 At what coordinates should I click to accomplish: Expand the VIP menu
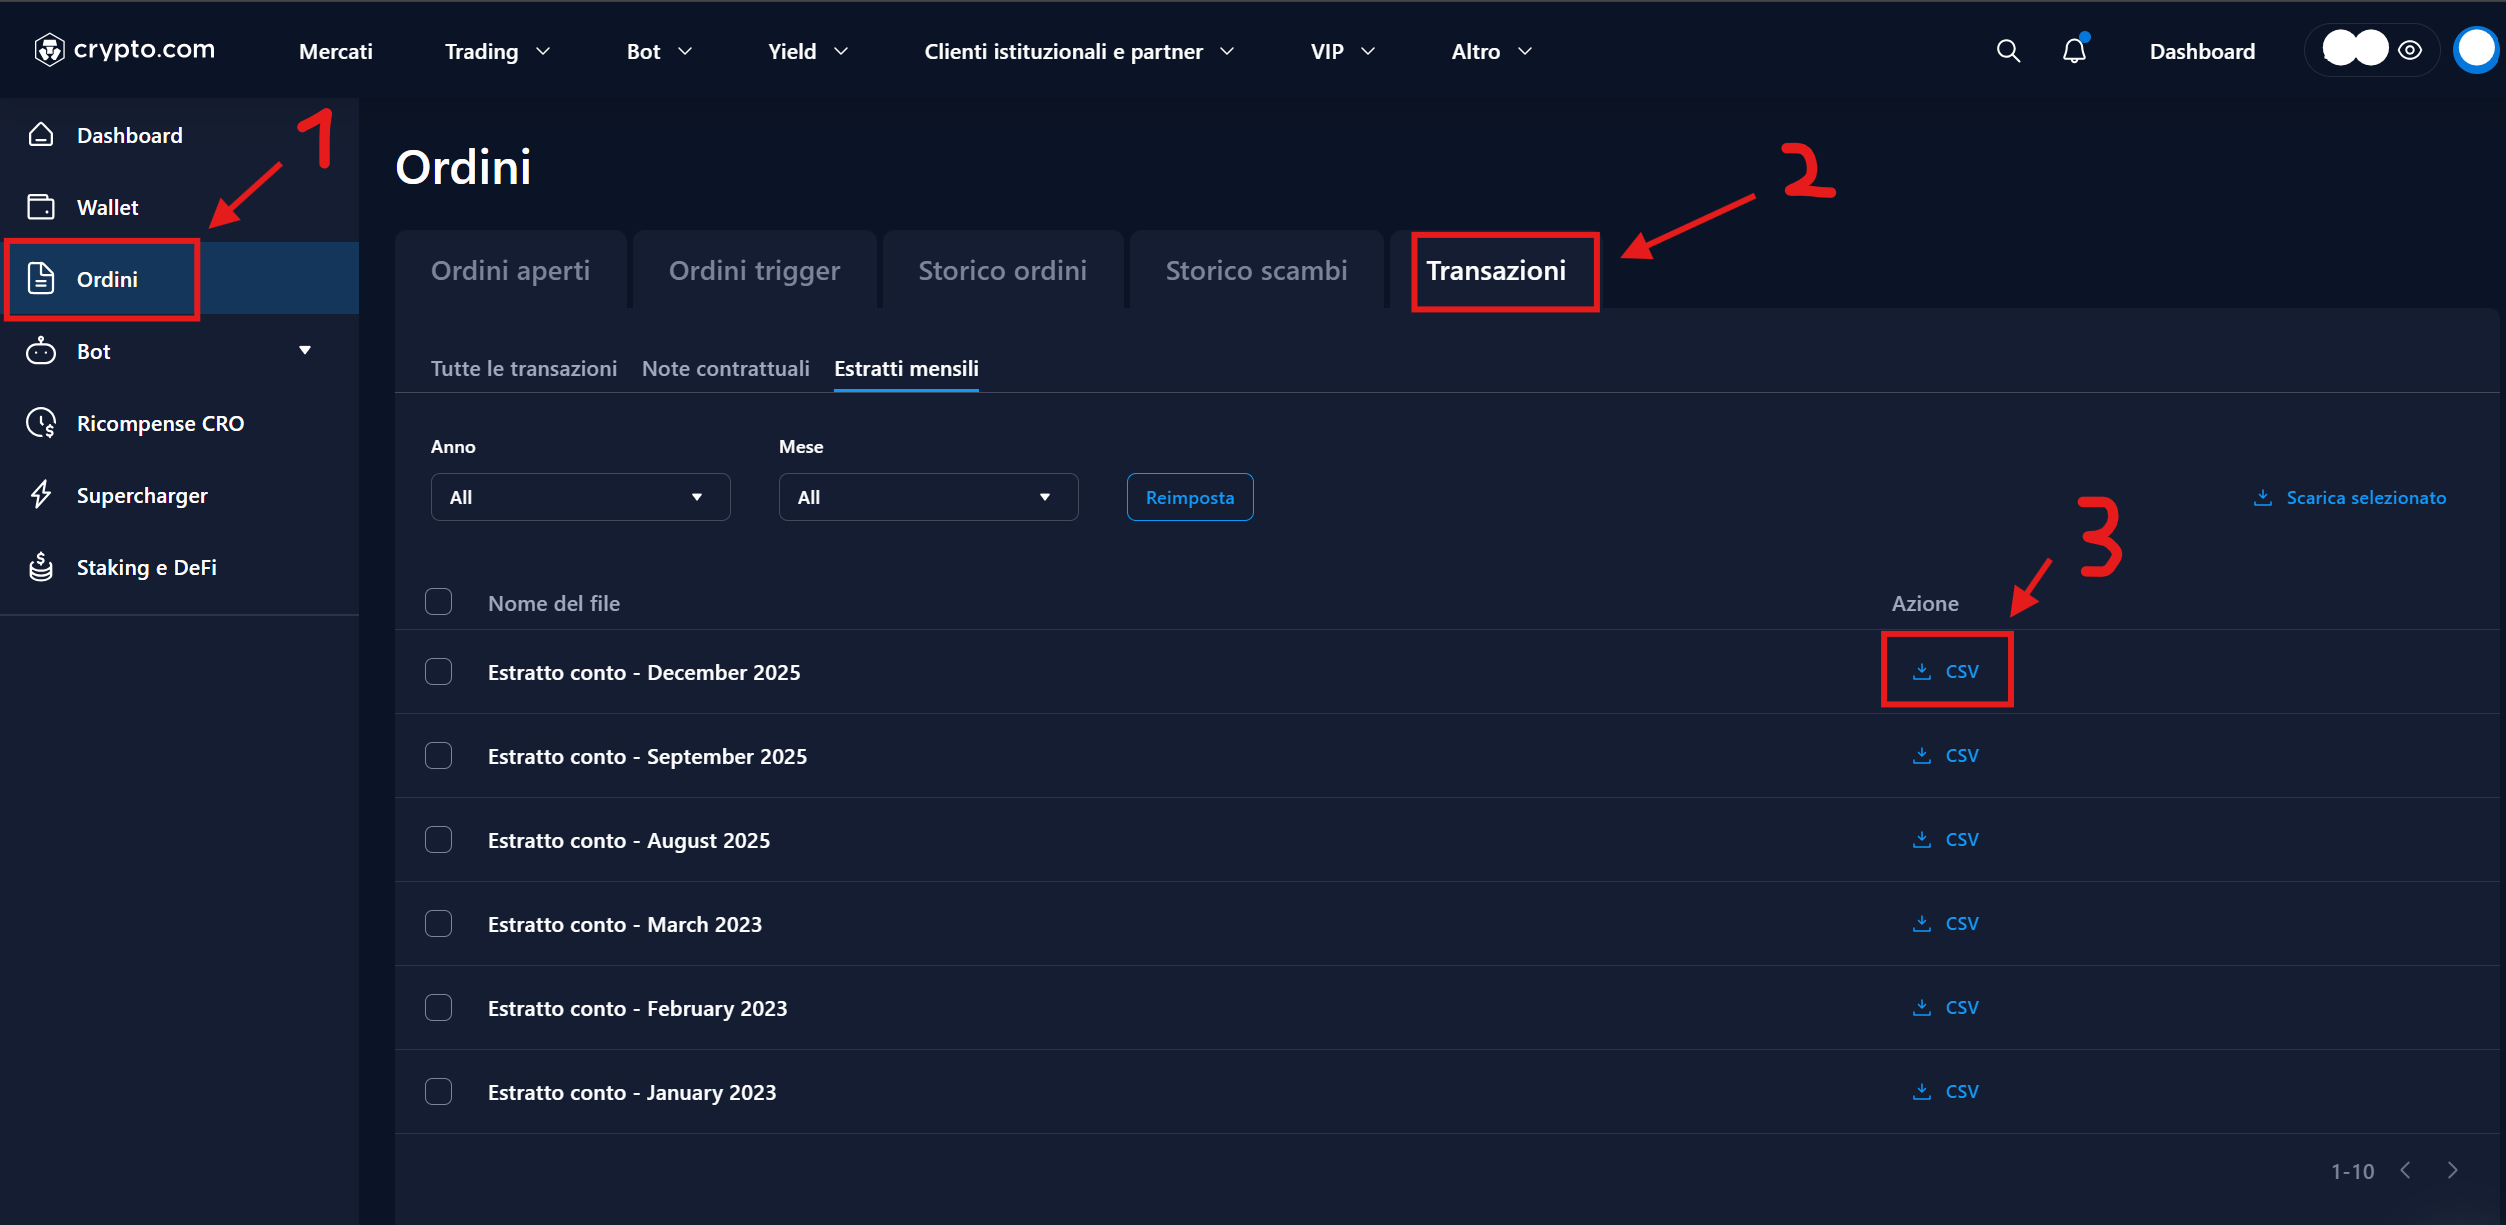click(x=1343, y=51)
